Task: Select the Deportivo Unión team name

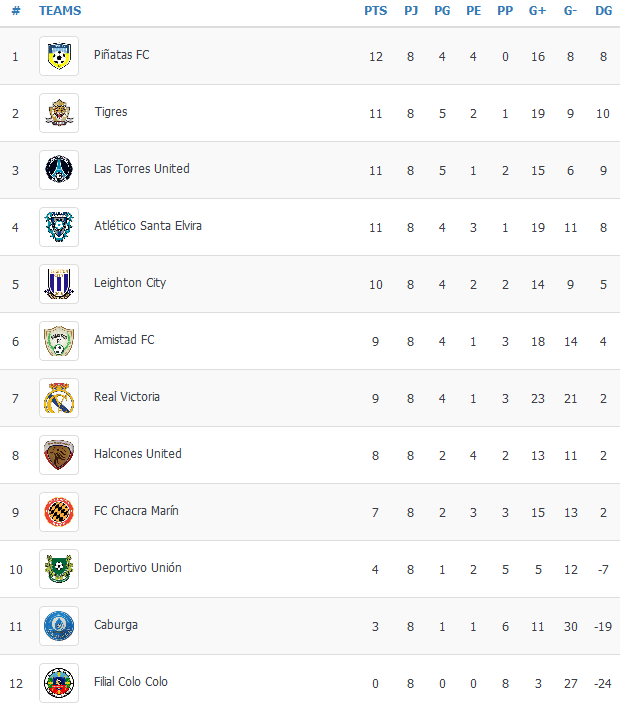Action: point(138,568)
